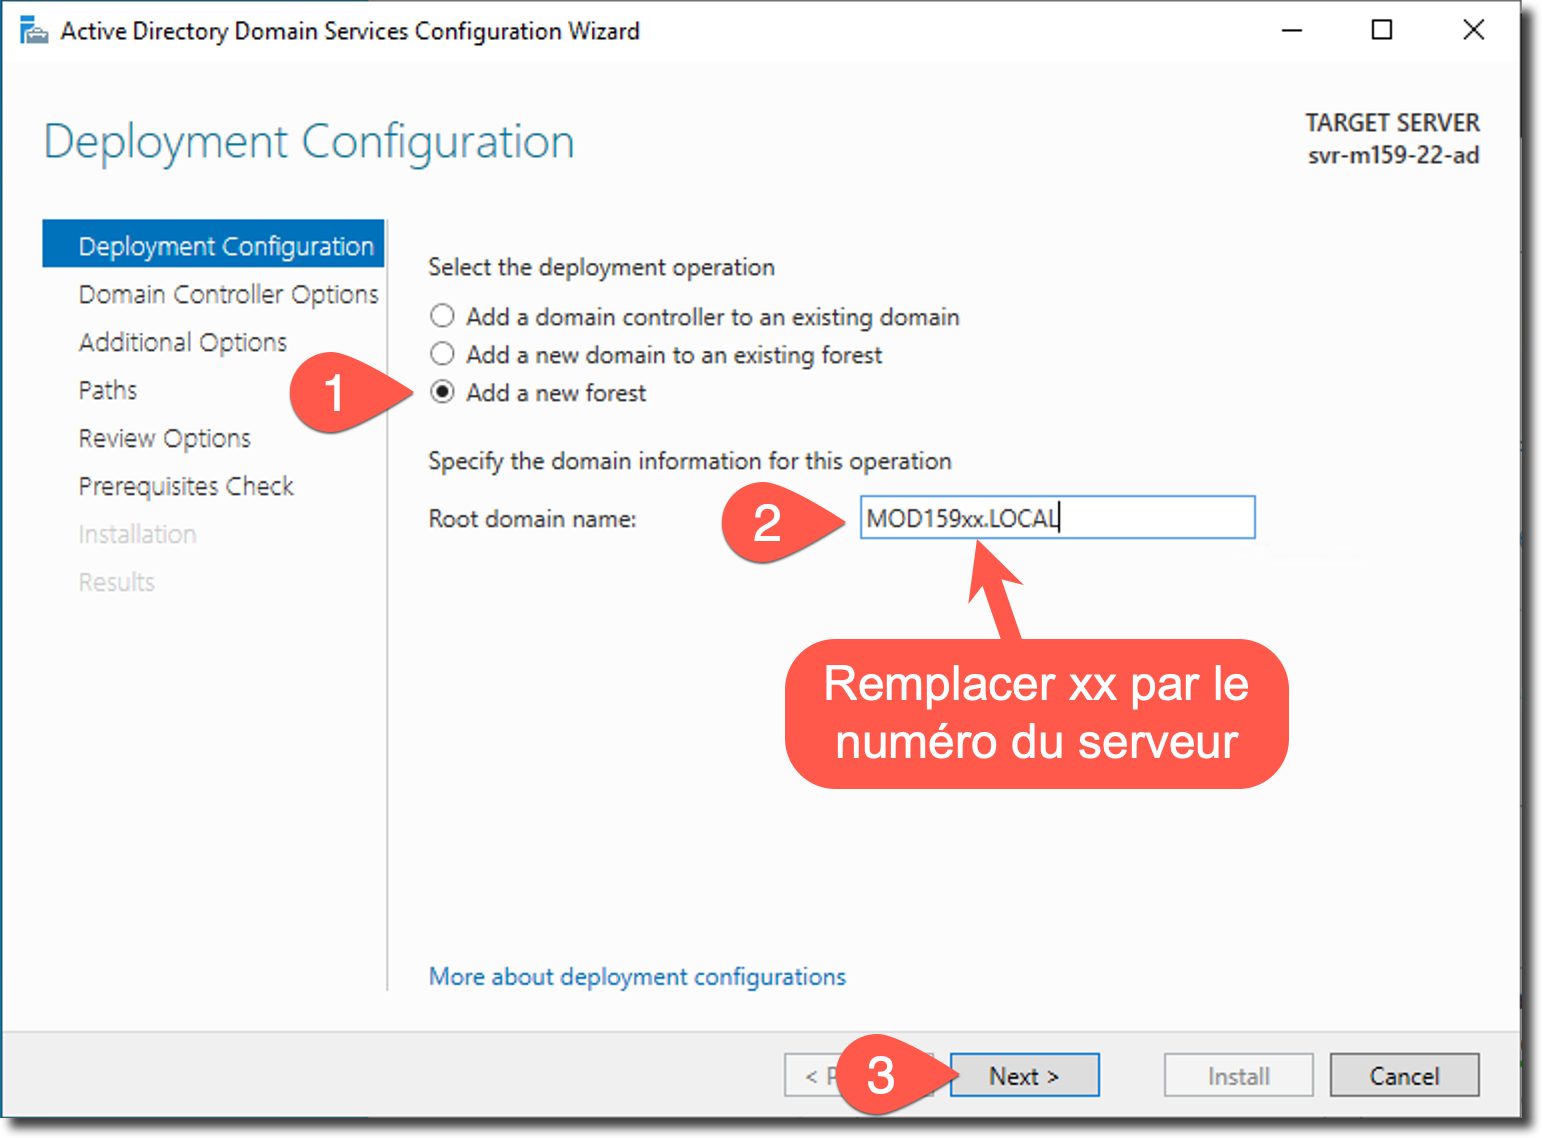Minimize the wizard window
Viewport: 1542px width, 1138px height.
[1292, 31]
